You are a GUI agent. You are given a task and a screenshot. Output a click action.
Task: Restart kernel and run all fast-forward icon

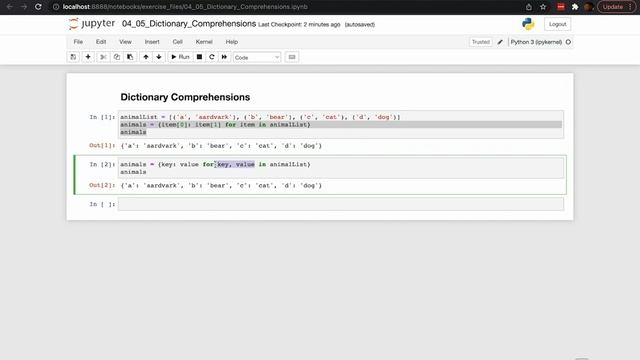tap(224, 57)
